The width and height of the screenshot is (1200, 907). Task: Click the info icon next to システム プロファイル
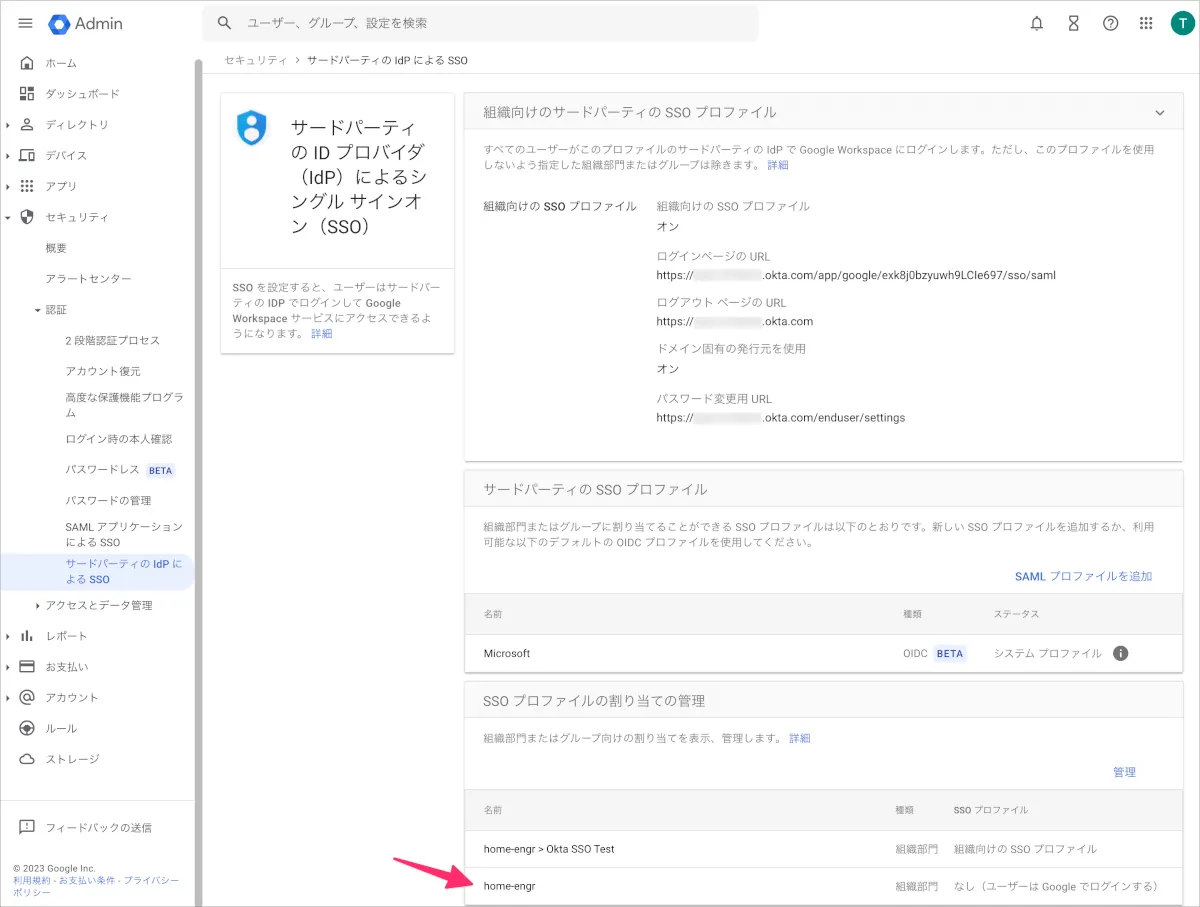point(1120,653)
